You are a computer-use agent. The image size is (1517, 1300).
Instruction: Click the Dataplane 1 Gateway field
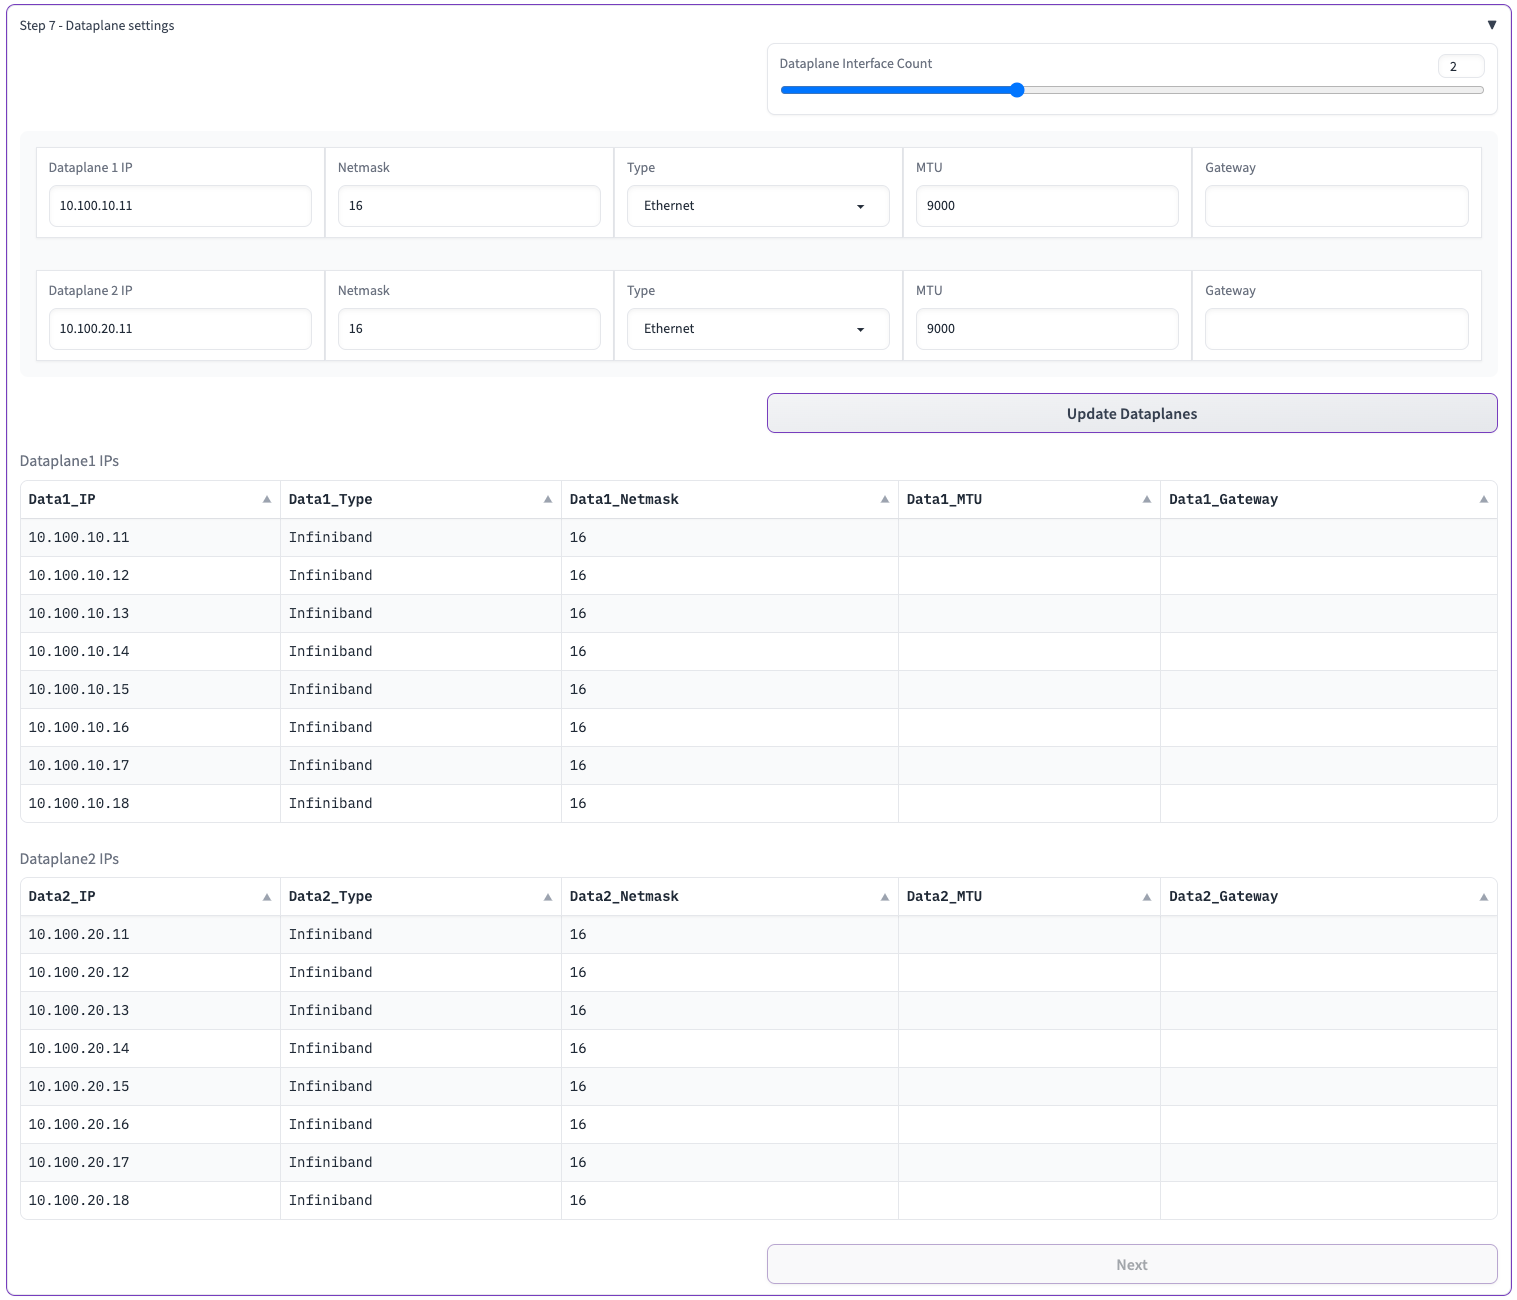pos(1336,206)
